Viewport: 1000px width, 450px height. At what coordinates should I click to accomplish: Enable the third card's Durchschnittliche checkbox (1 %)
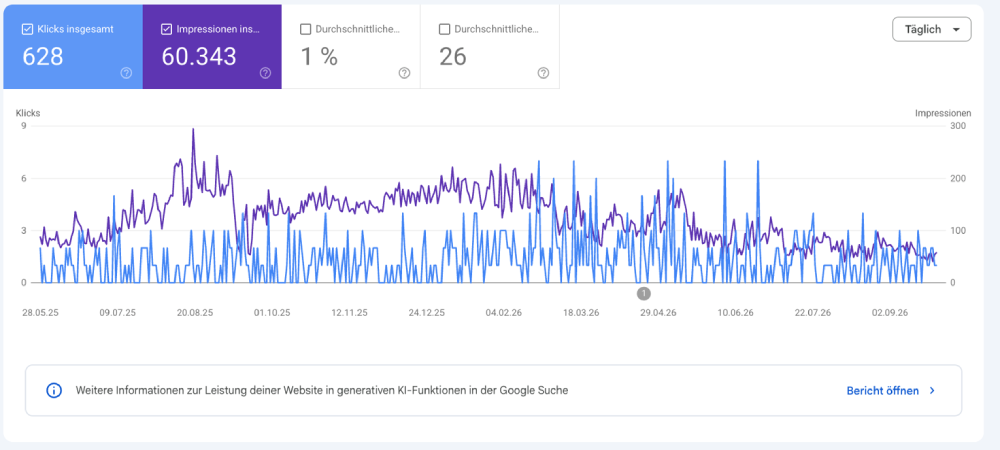305,29
